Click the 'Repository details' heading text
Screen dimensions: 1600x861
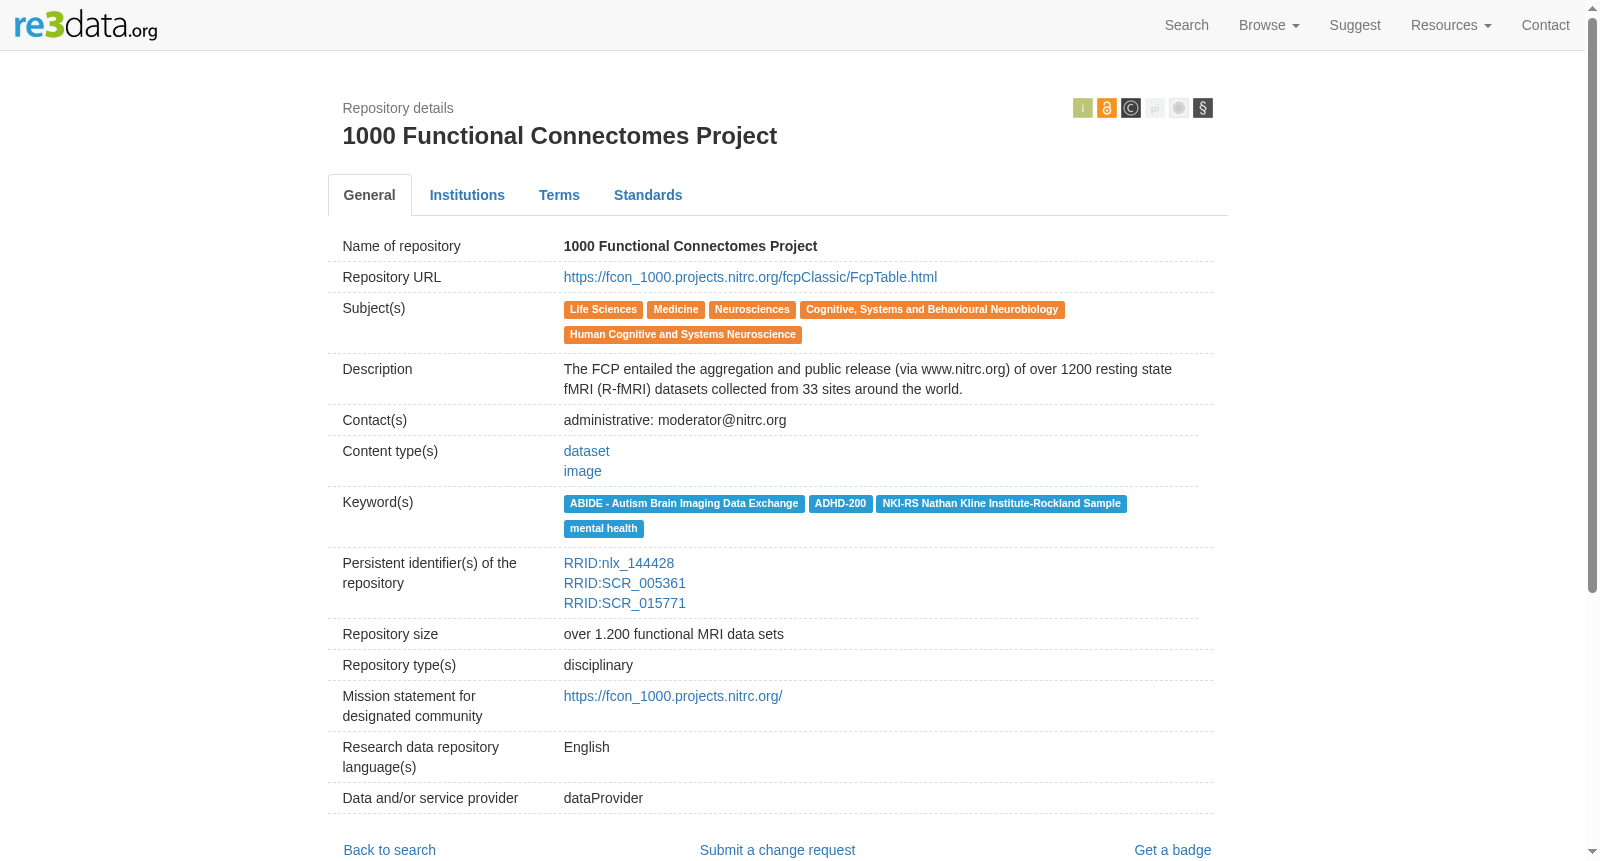click(x=398, y=108)
